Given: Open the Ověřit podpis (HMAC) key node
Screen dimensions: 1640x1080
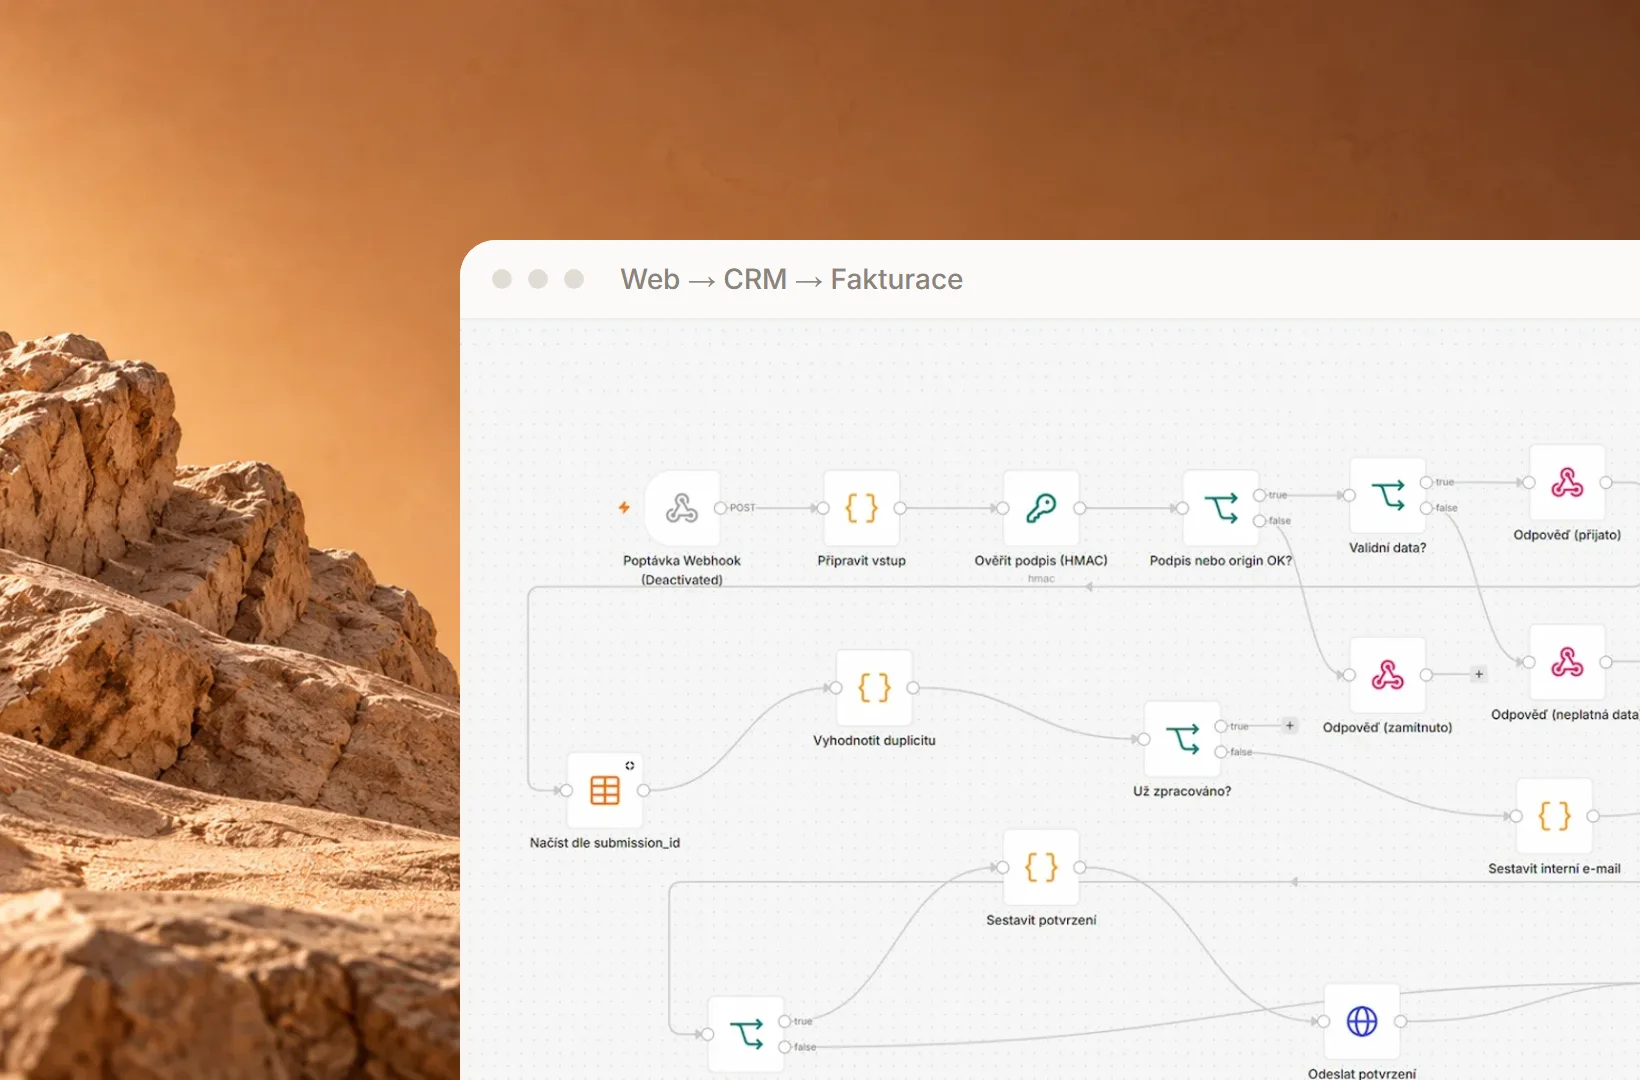Looking at the screenshot, I should (1041, 508).
